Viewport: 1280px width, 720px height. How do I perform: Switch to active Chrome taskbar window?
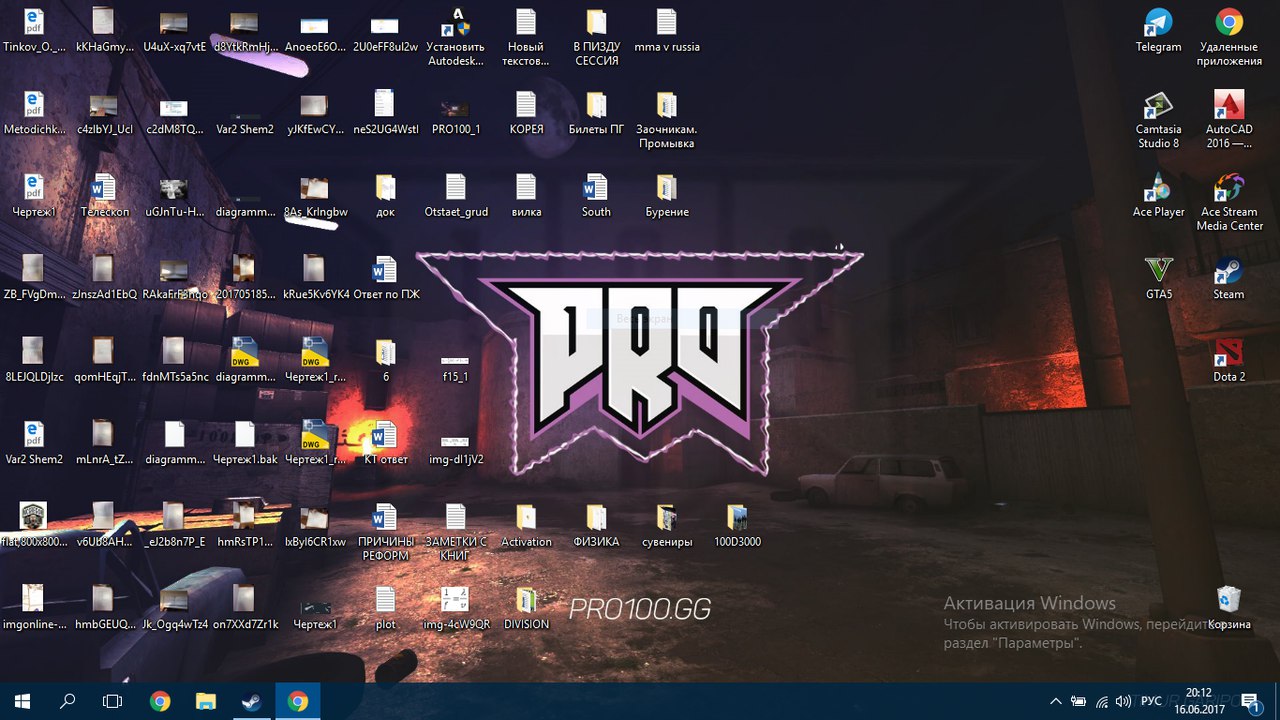297,701
